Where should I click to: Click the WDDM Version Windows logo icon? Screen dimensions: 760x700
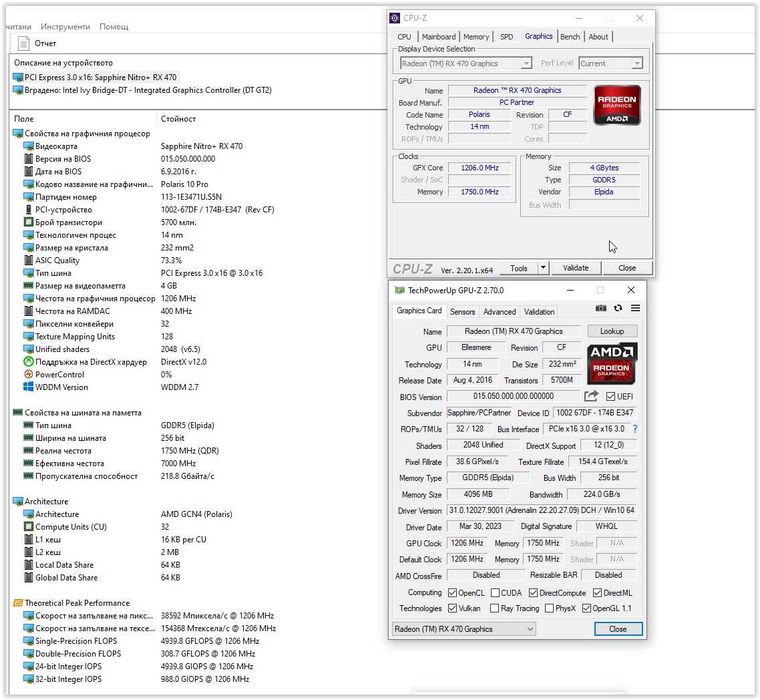29,387
